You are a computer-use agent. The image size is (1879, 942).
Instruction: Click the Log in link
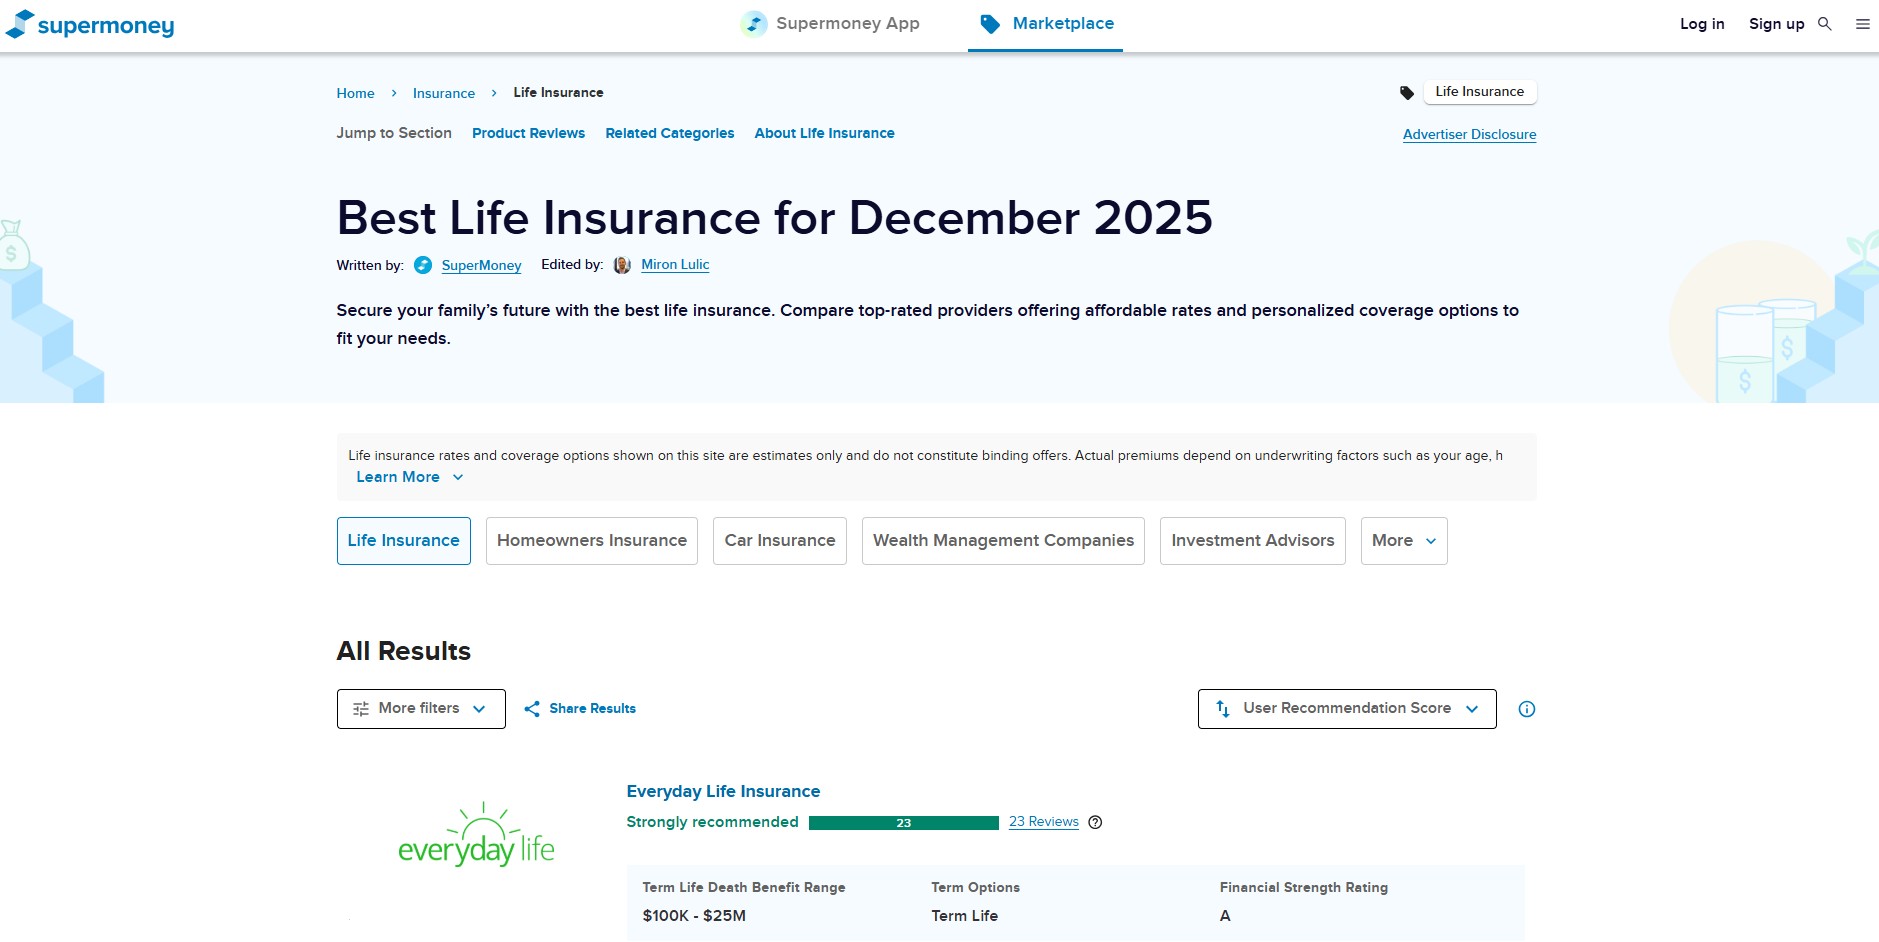click(1702, 24)
